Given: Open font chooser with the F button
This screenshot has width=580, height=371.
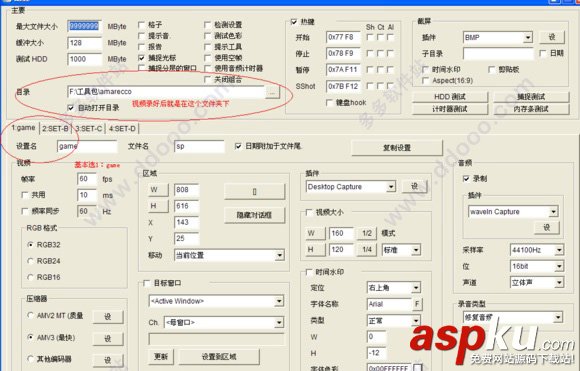Looking at the screenshot, I should tap(417, 304).
